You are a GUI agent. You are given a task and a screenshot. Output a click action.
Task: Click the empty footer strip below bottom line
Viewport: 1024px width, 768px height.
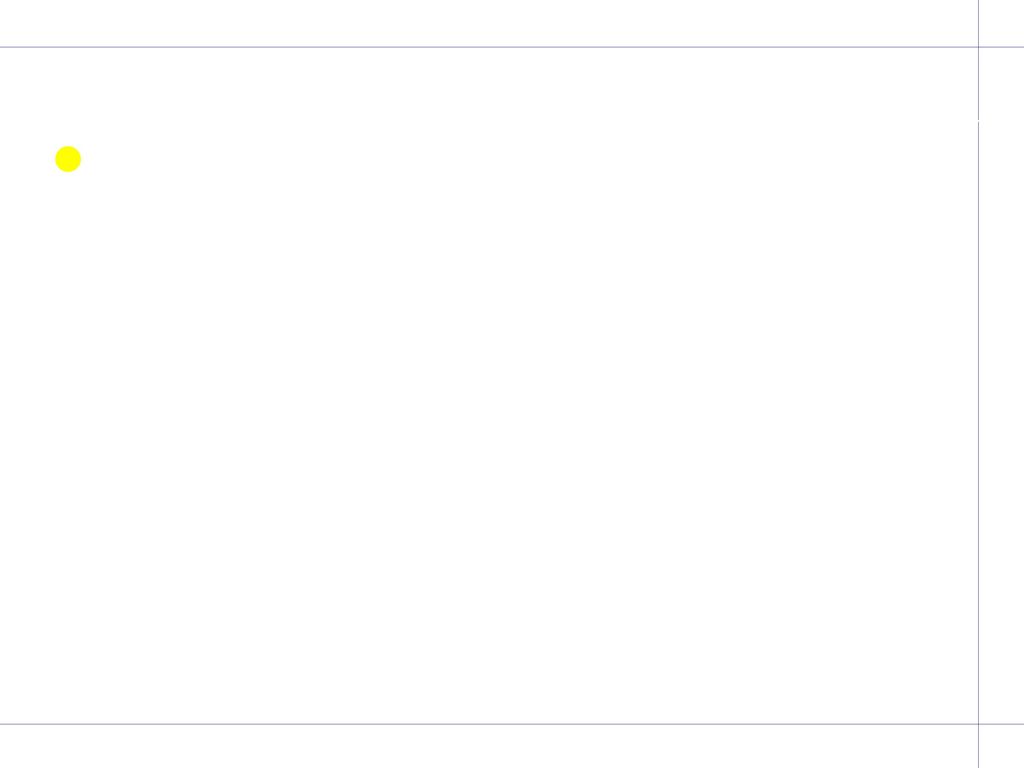coord(488,747)
